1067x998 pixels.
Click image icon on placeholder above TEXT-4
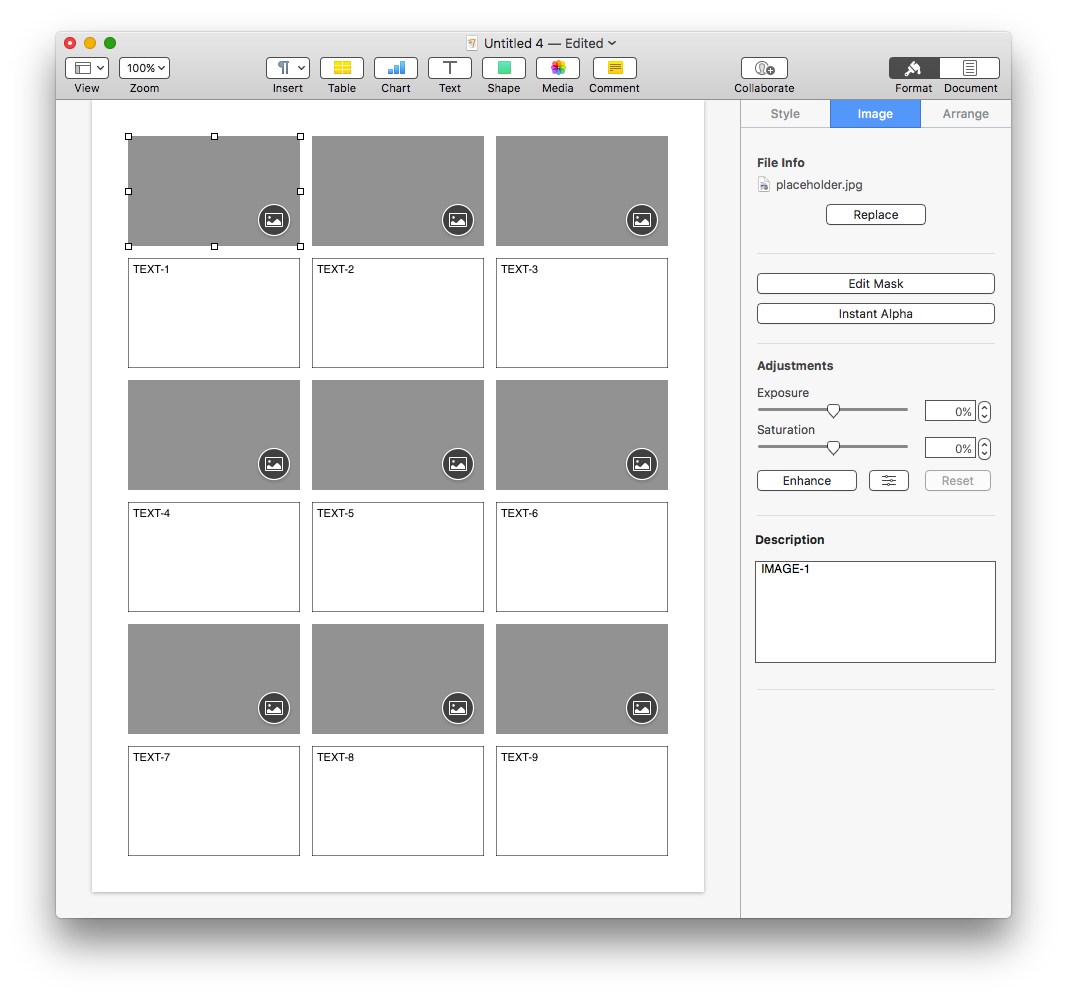[x=274, y=464]
